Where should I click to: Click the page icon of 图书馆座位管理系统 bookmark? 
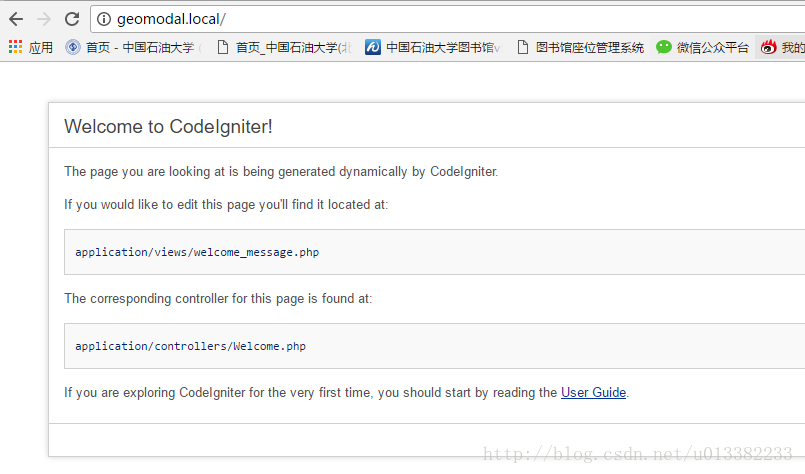tap(523, 47)
